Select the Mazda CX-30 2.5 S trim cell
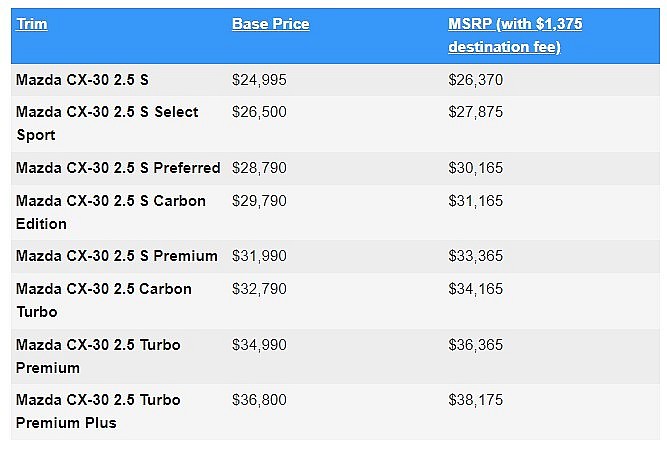Image resolution: width=667 pixels, height=450 pixels. tap(82, 78)
